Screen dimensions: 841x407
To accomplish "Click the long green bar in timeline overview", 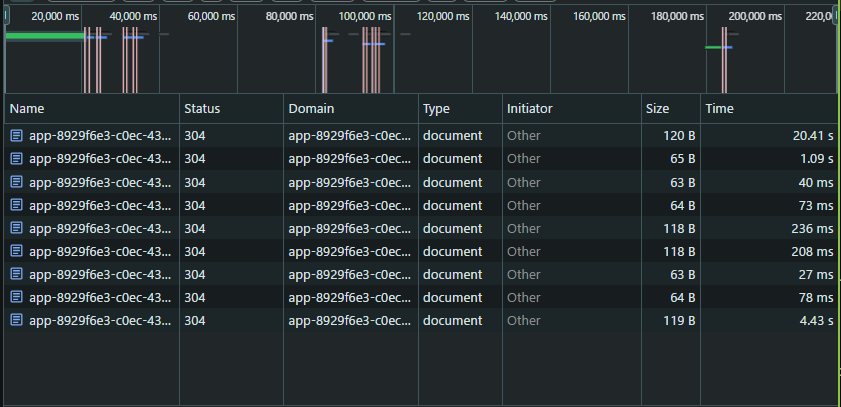I will pyautogui.click(x=45, y=36).
